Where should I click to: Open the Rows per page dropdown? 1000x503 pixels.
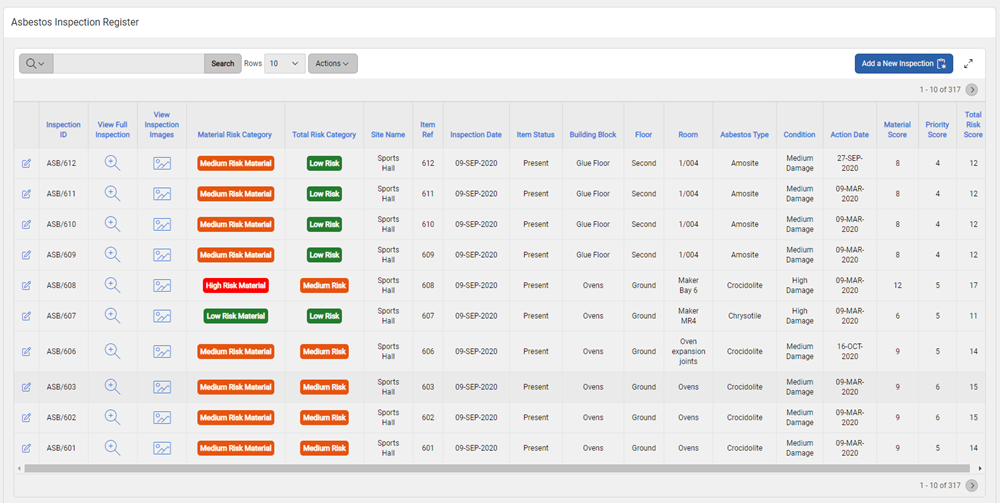pos(284,64)
